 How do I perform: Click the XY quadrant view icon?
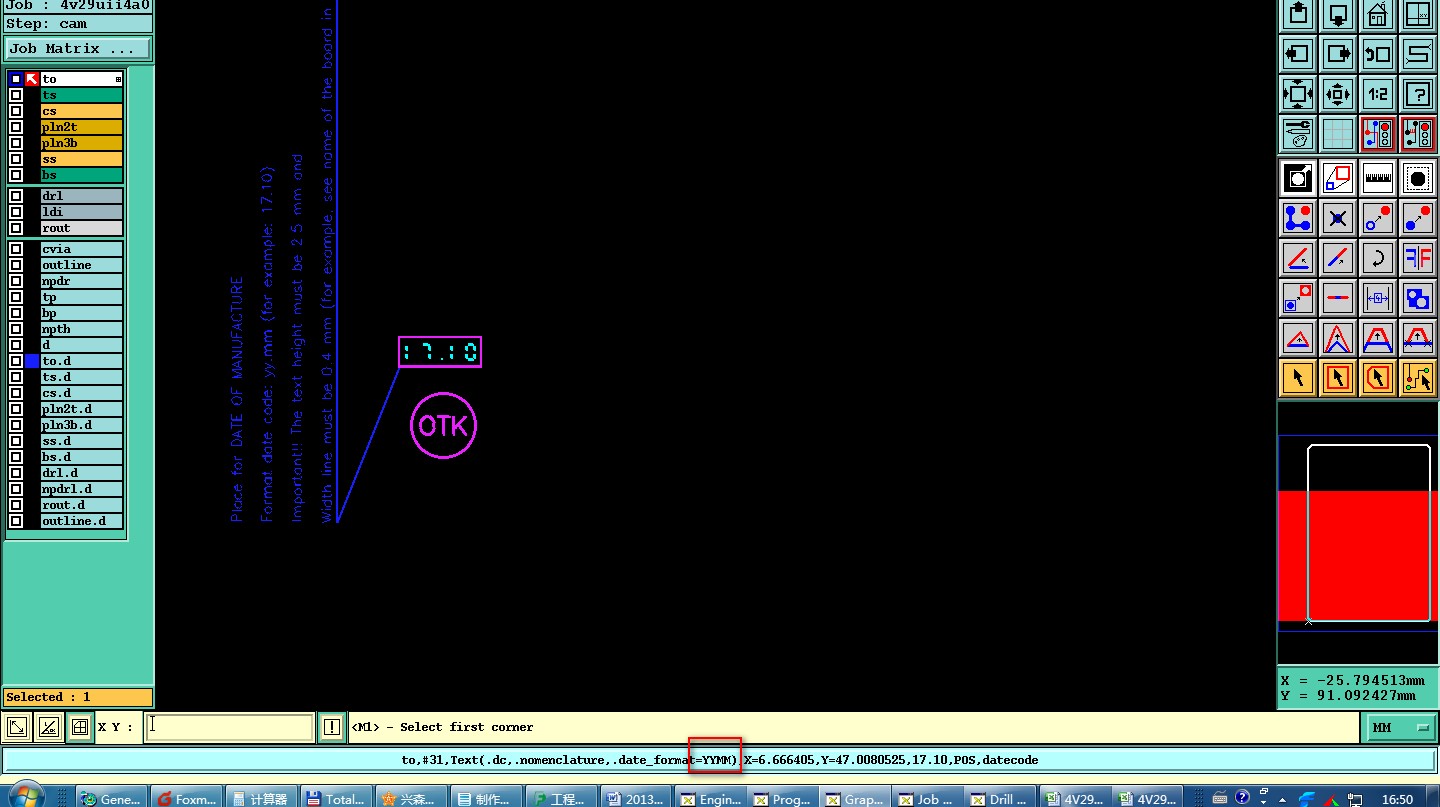click(1418, 14)
